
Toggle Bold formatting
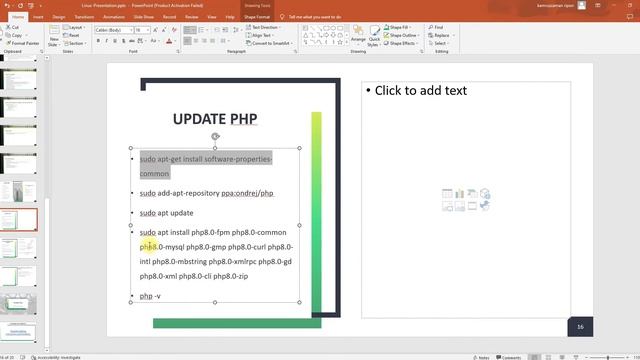click(x=98, y=41)
